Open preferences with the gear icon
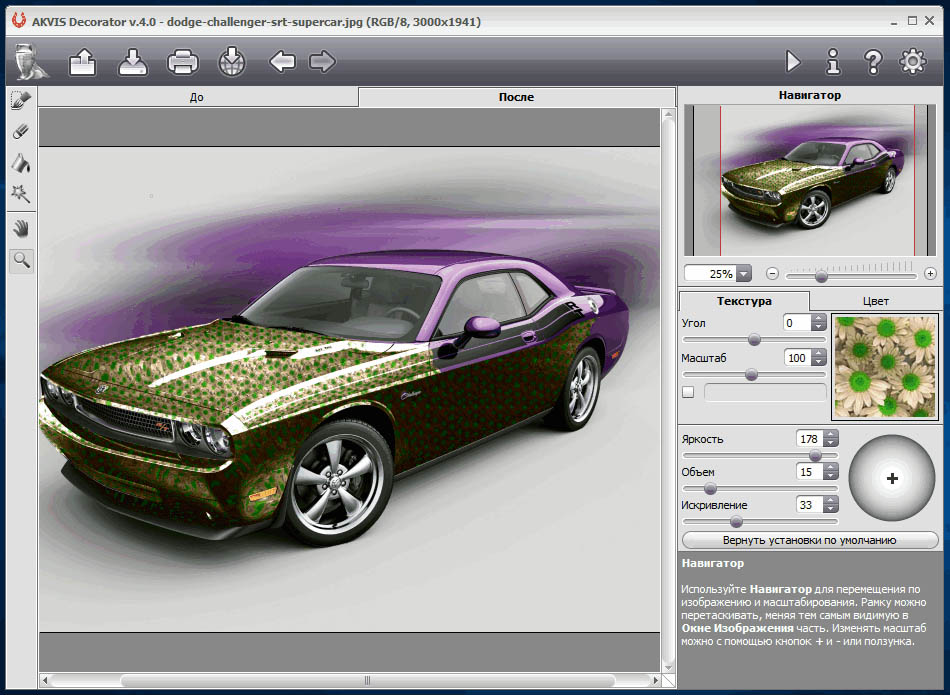 point(912,61)
